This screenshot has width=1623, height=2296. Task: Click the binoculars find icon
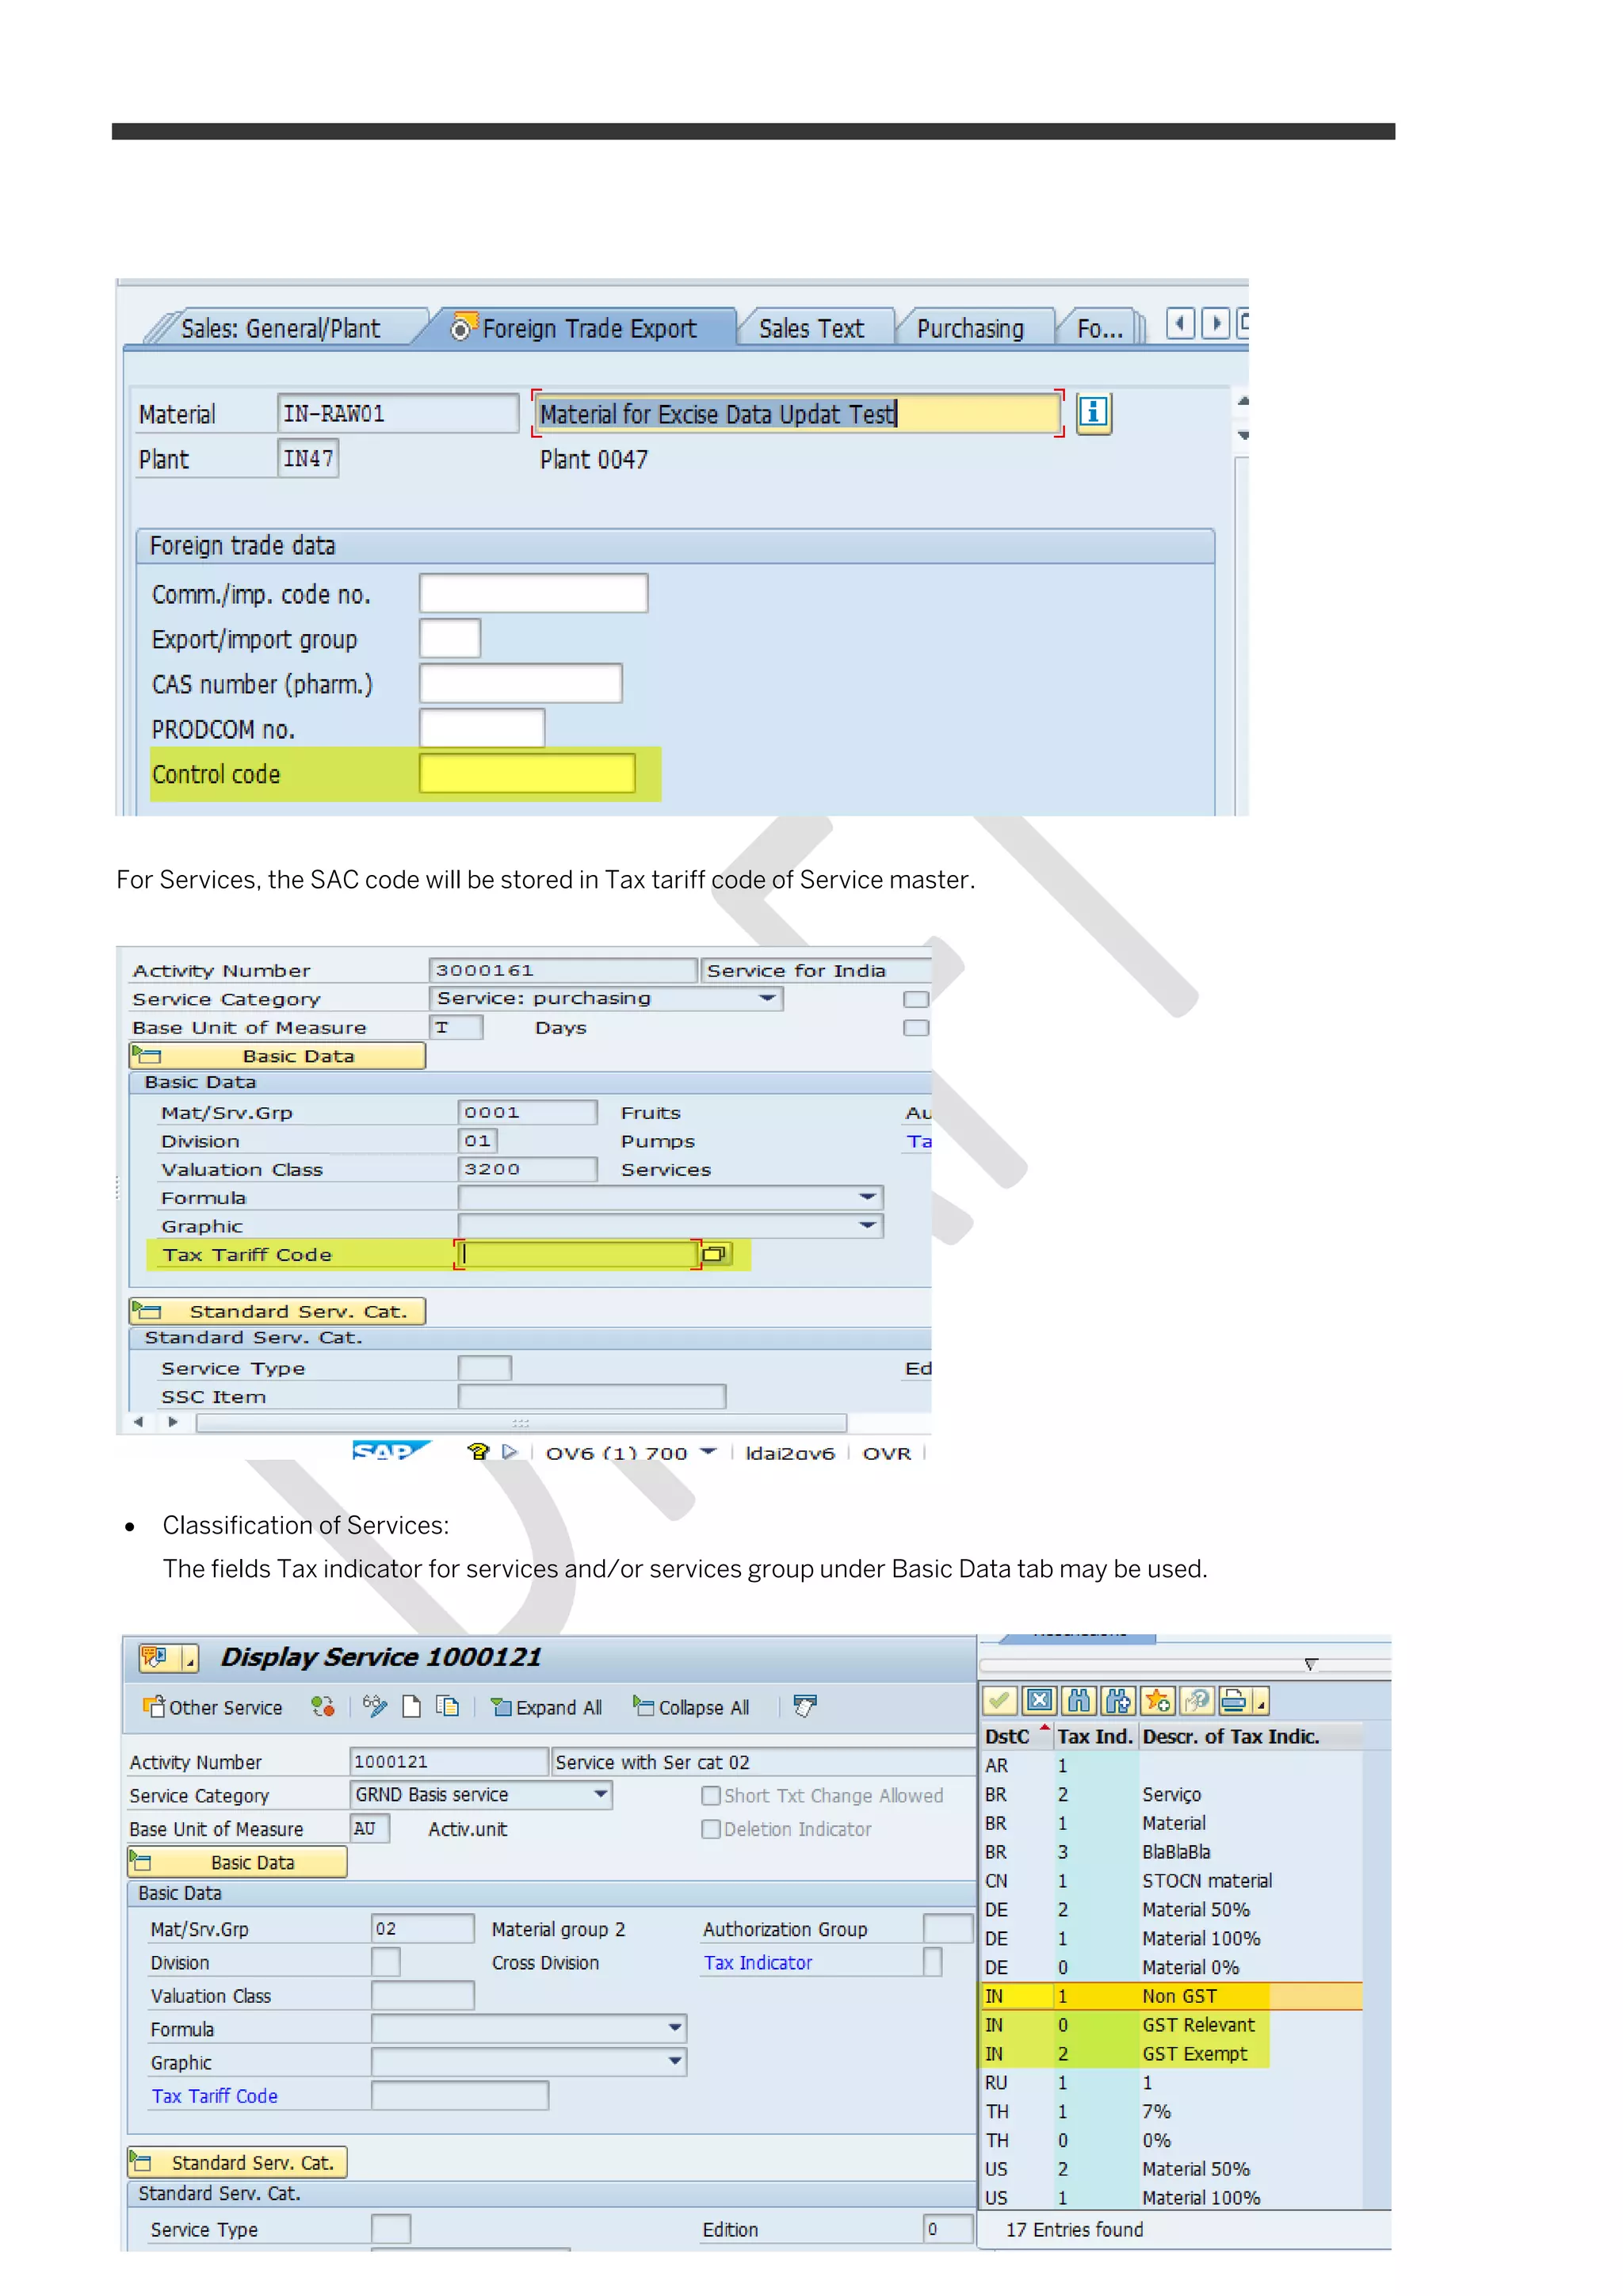click(x=1078, y=1700)
